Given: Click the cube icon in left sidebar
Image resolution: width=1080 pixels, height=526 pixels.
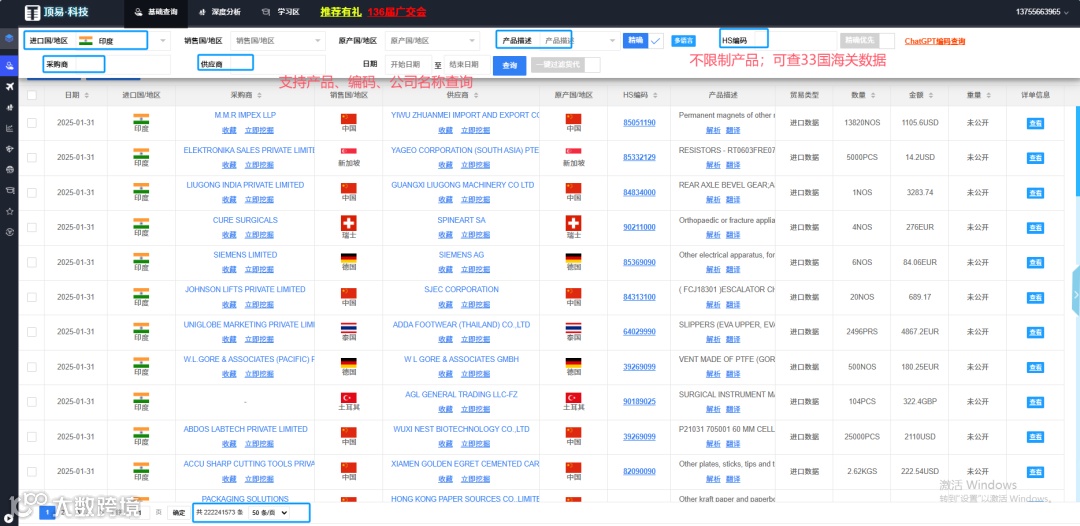Looking at the screenshot, I should (9, 38).
